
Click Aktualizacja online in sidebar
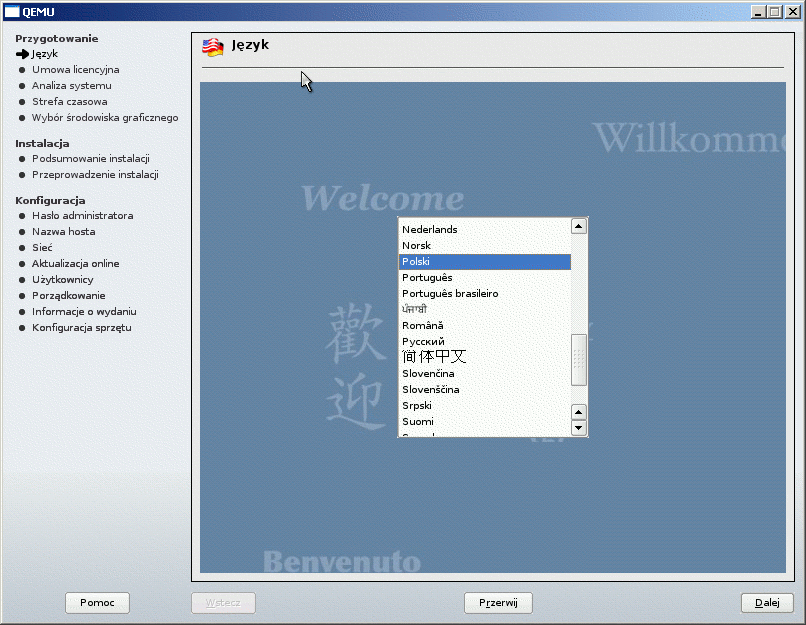pos(75,264)
